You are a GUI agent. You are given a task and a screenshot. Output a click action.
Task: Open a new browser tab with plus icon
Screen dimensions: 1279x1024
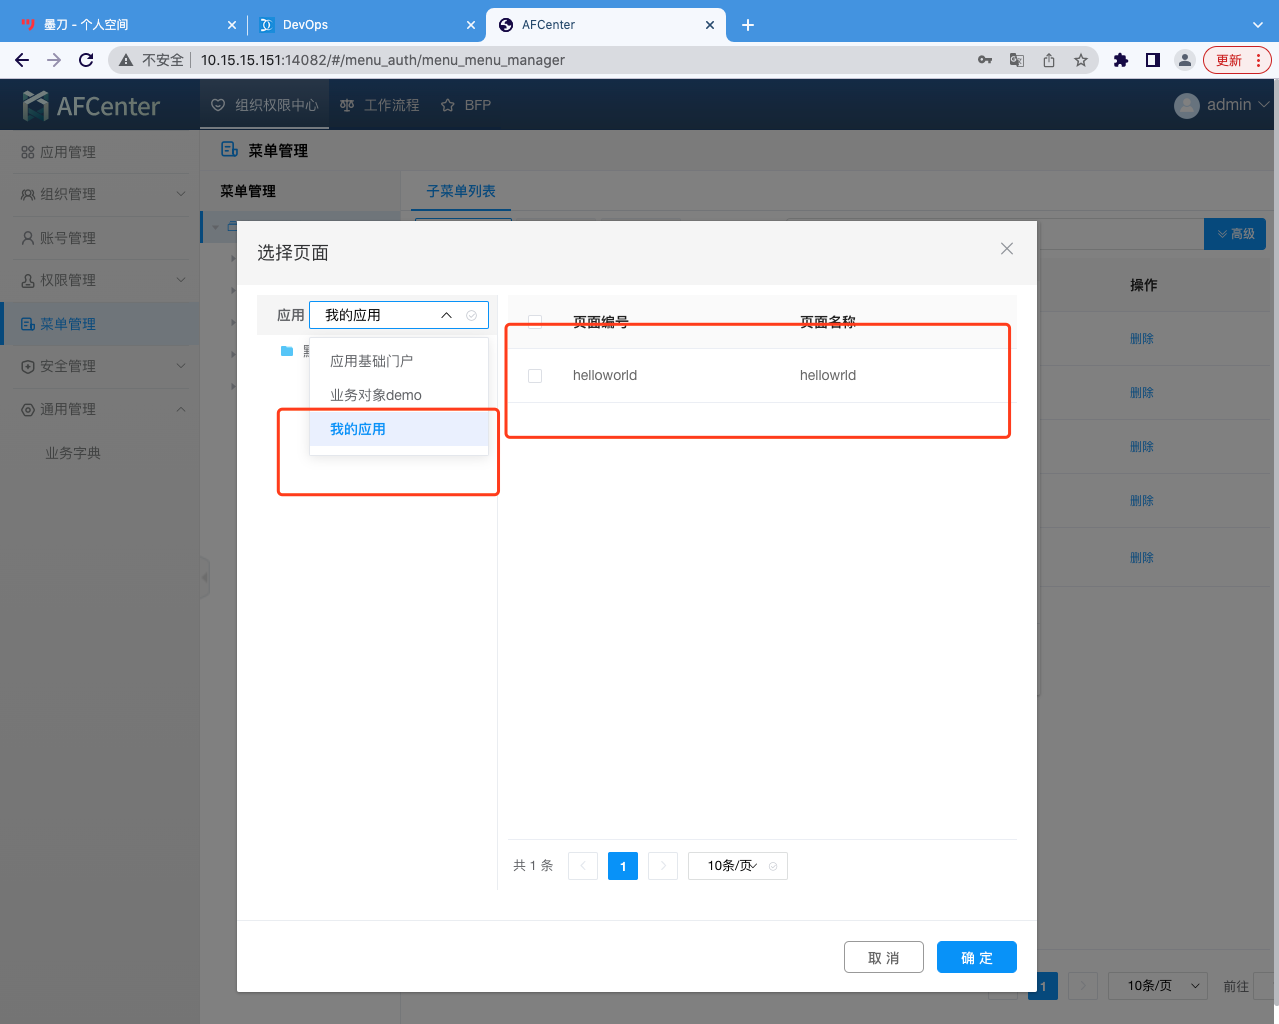[748, 25]
